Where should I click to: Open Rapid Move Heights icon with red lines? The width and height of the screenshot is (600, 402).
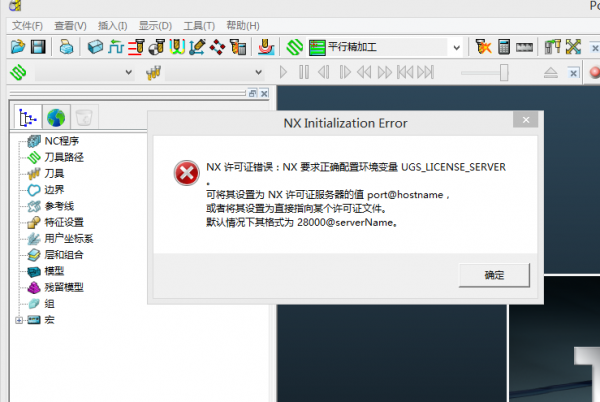[x=136, y=47]
